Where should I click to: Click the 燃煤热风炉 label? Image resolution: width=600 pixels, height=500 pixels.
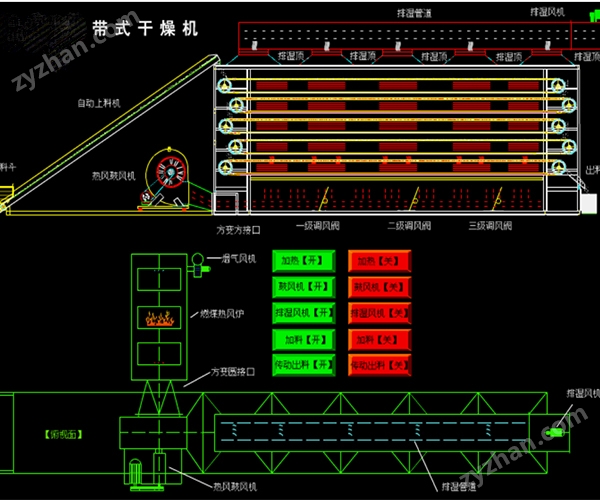(222, 314)
